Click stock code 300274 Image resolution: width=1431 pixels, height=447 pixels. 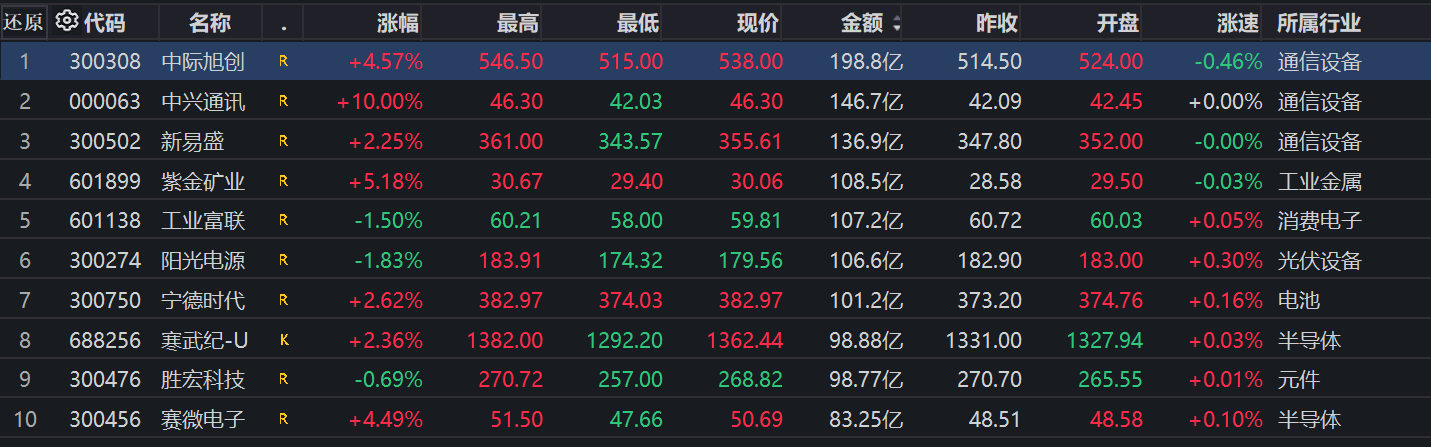coord(105,260)
